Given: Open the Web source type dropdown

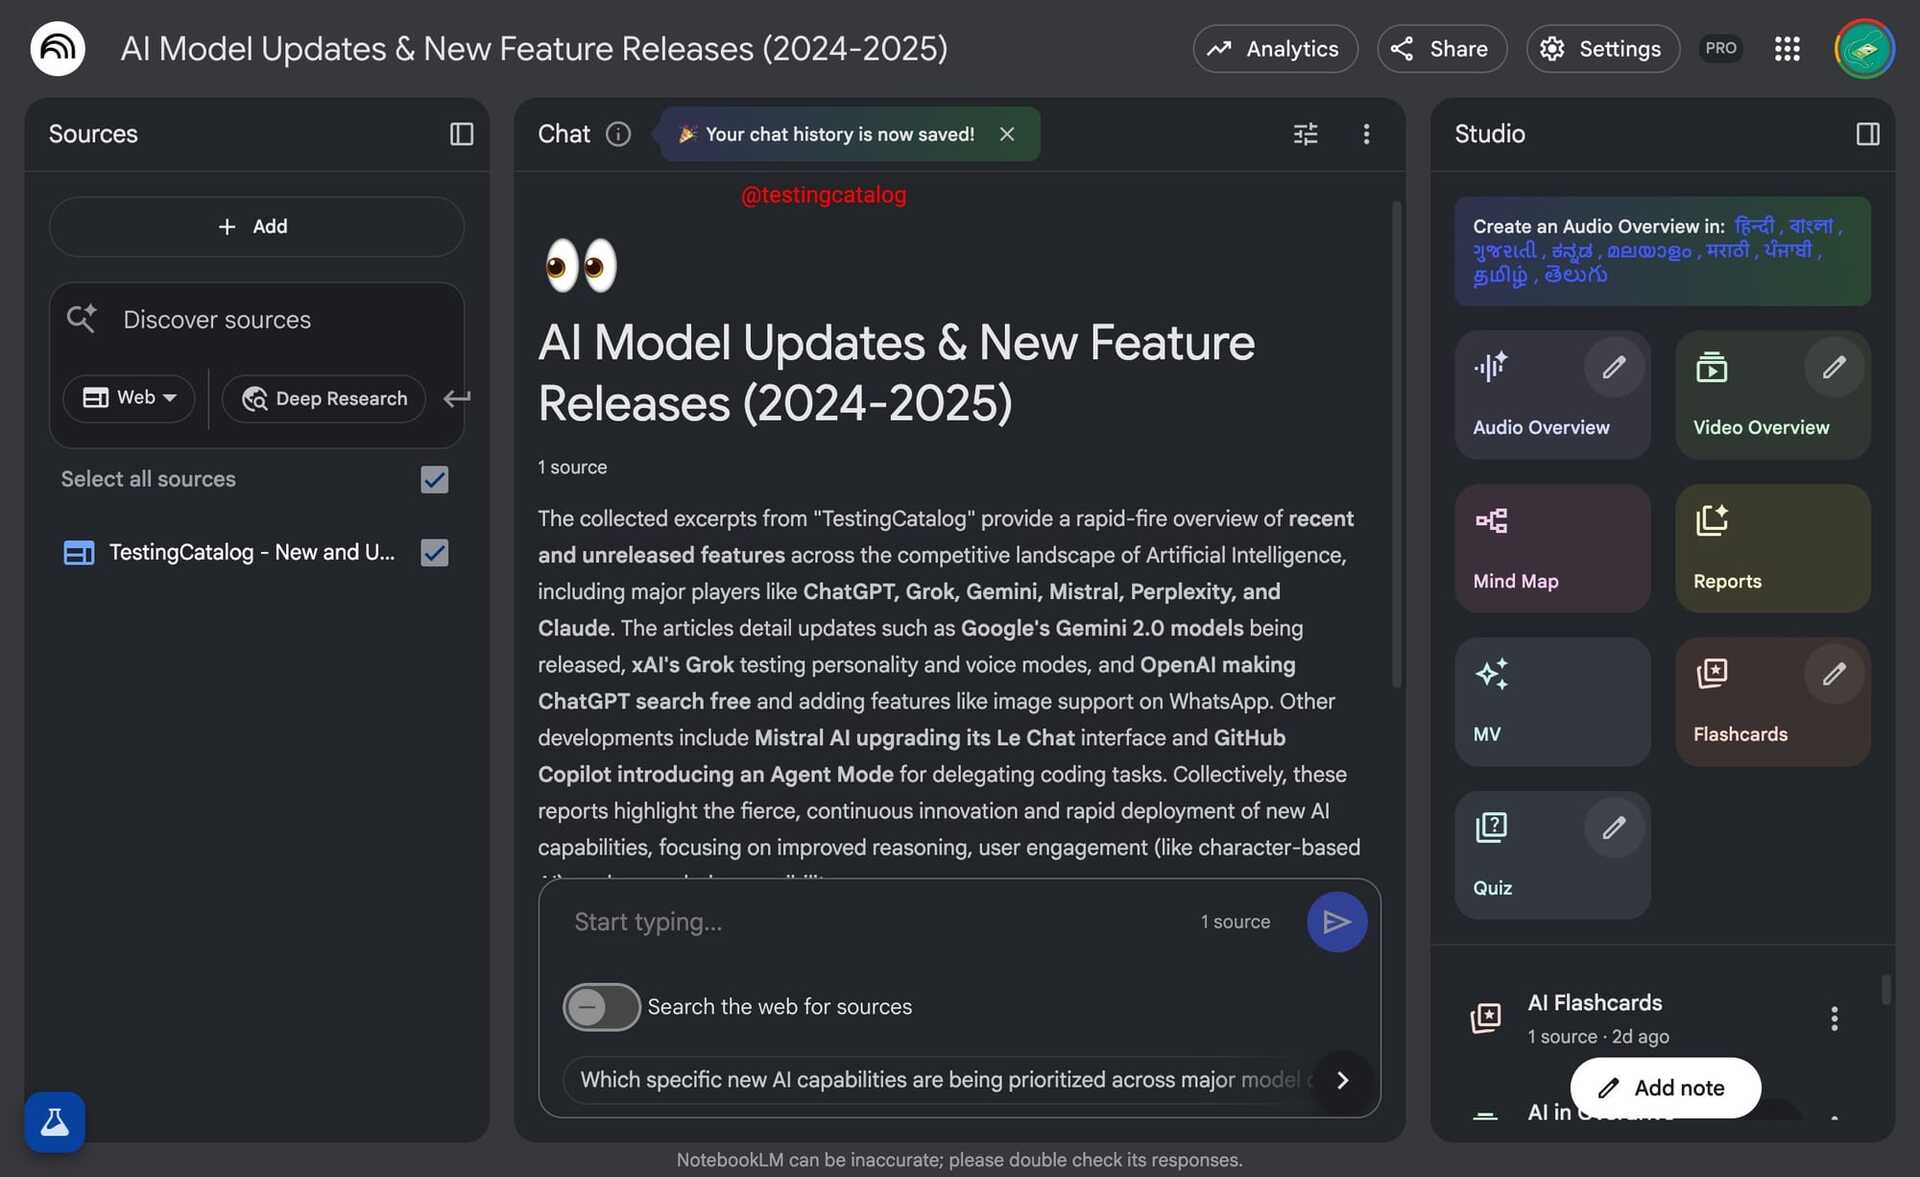Looking at the screenshot, I should pos(129,398).
